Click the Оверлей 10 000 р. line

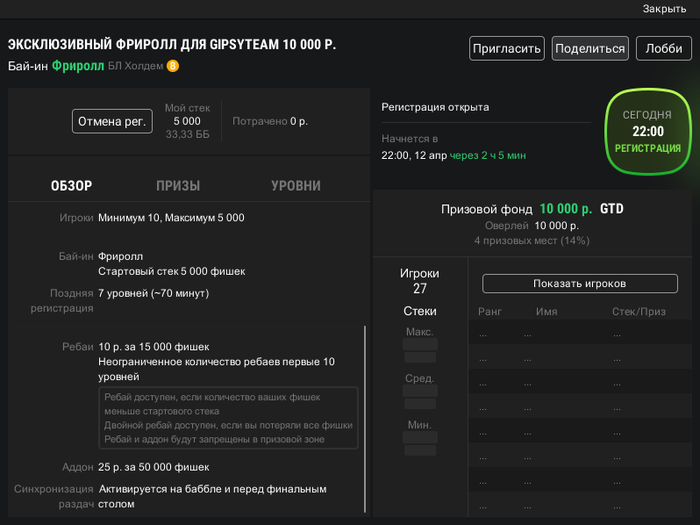[532, 225]
